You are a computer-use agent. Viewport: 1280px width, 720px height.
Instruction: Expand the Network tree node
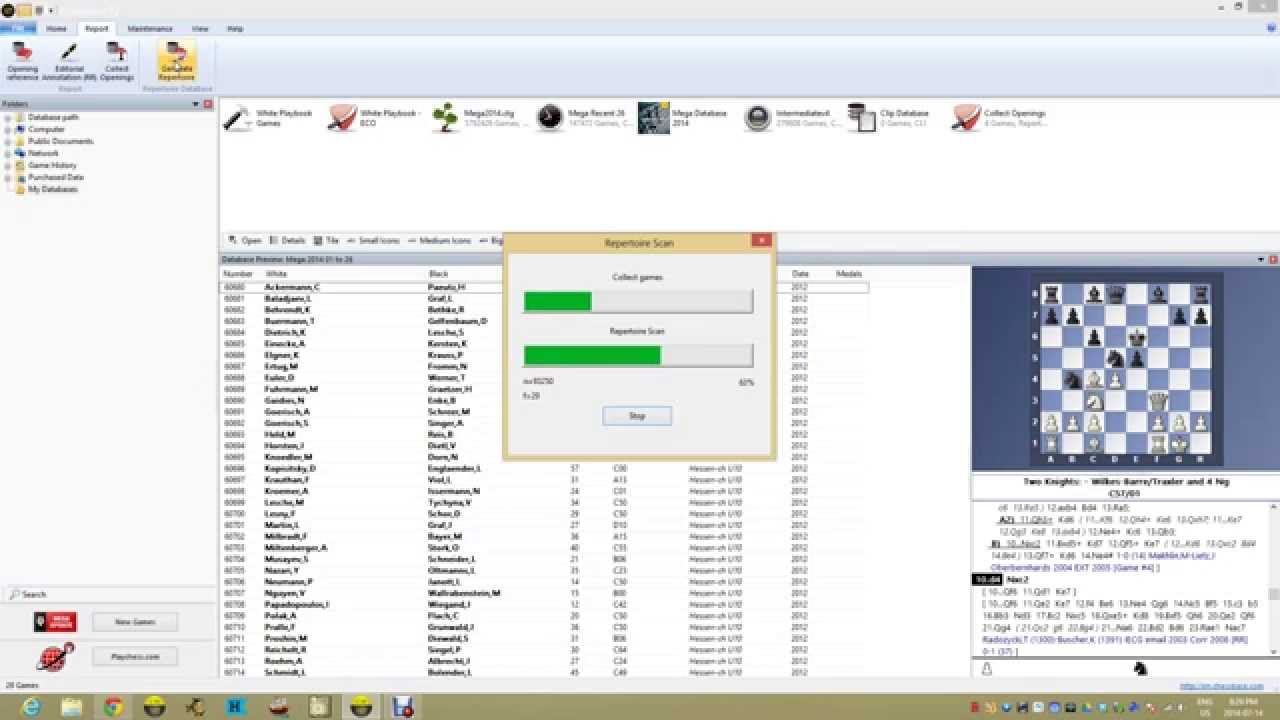pyautogui.click(x=8, y=153)
